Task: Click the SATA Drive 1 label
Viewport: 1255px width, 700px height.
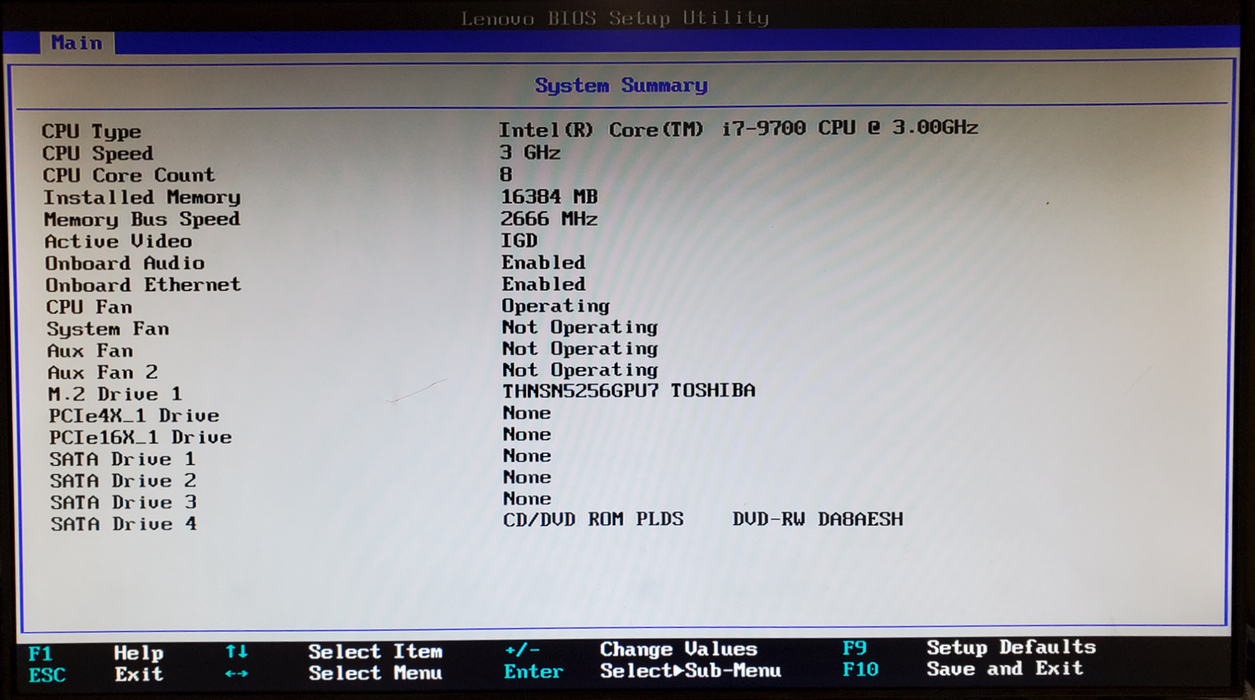Action: pos(123,460)
